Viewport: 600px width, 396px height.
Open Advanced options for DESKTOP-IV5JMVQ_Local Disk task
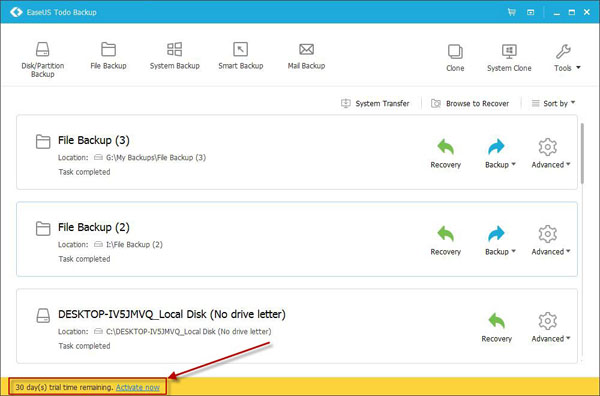click(x=551, y=328)
